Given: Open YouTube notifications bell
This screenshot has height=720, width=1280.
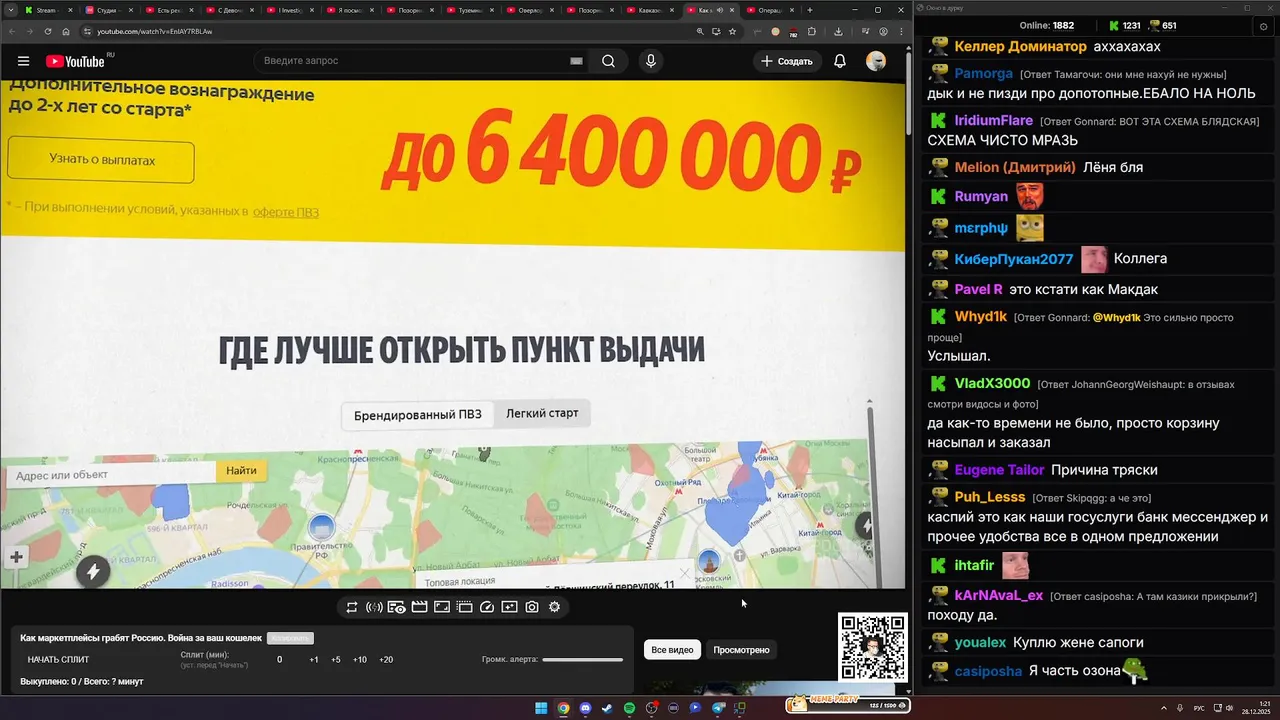Looking at the screenshot, I should coord(840,61).
